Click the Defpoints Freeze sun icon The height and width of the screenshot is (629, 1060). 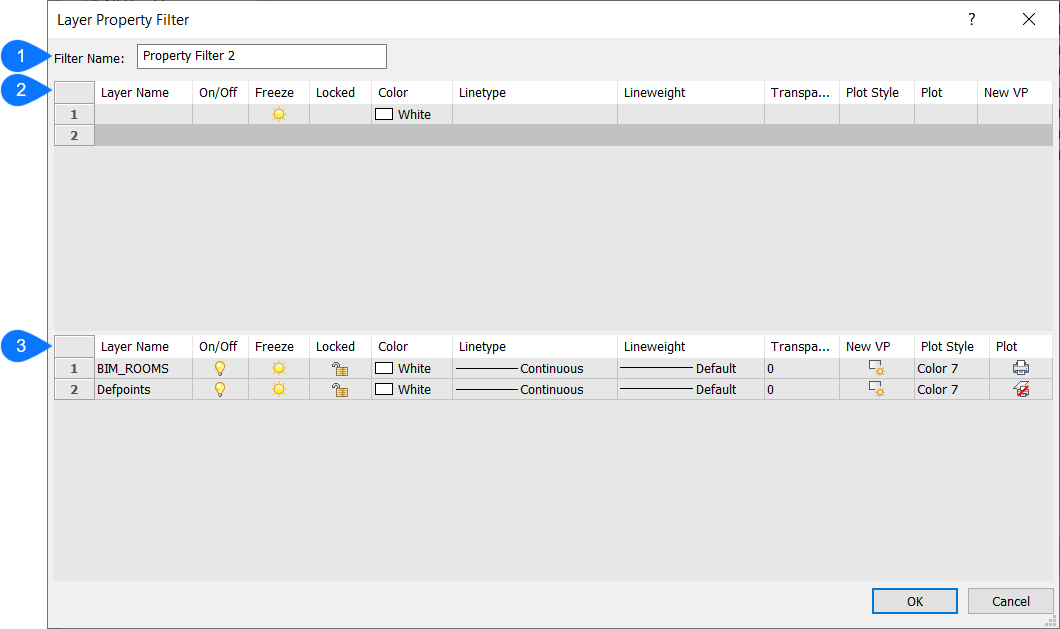pyautogui.click(x=279, y=389)
